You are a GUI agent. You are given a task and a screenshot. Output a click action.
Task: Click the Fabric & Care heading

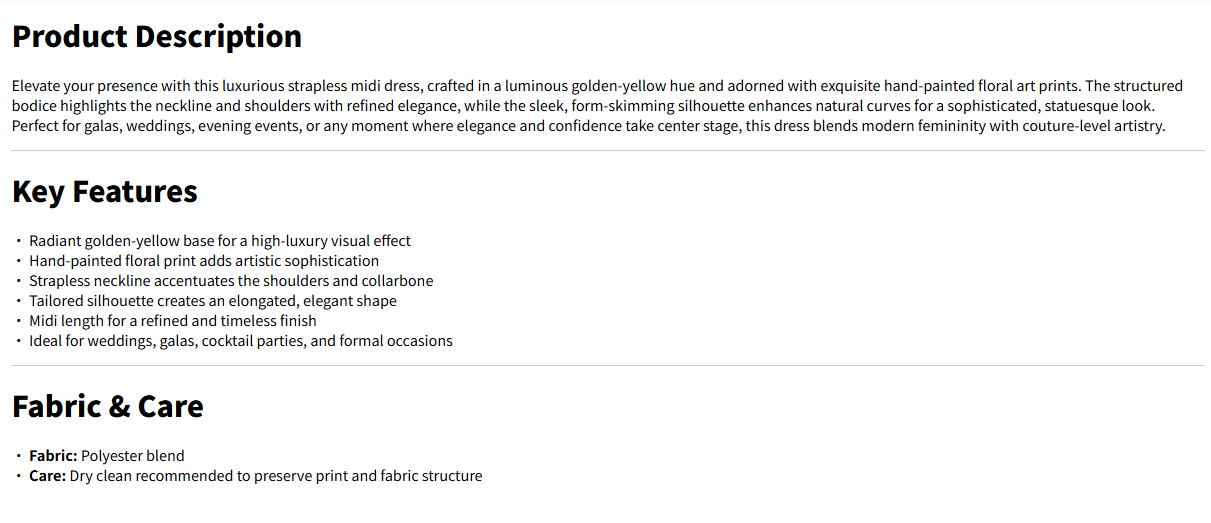108,406
